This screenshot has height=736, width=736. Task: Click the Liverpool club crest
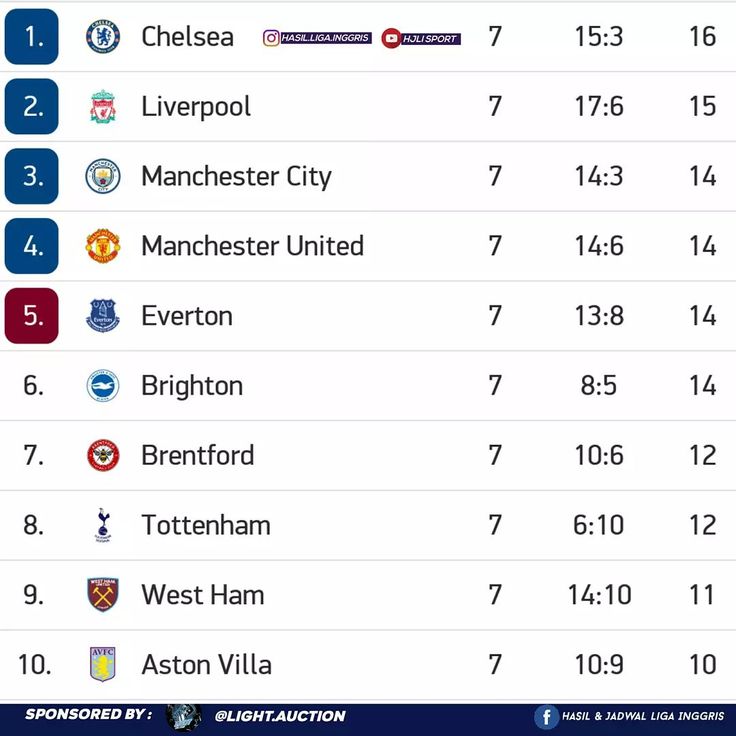[x=103, y=107]
